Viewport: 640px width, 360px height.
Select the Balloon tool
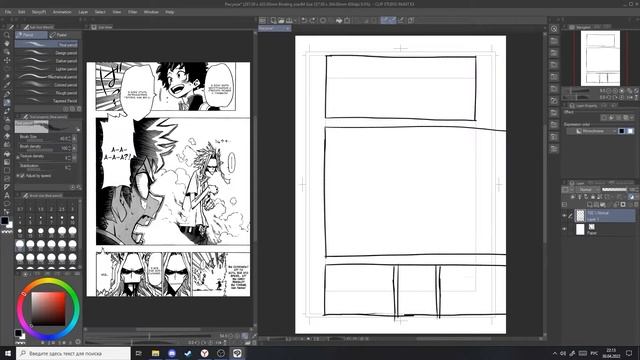click(x=7, y=204)
